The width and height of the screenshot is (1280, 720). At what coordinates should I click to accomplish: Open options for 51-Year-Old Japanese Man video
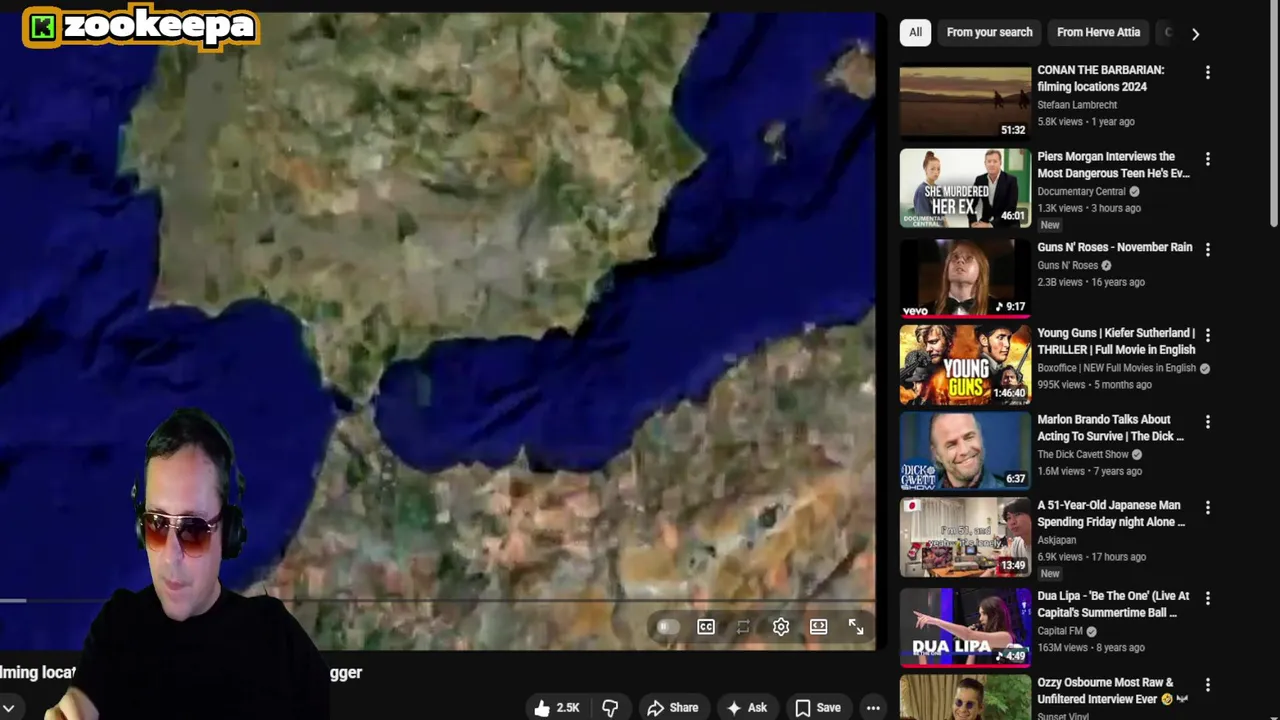click(x=1207, y=508)
